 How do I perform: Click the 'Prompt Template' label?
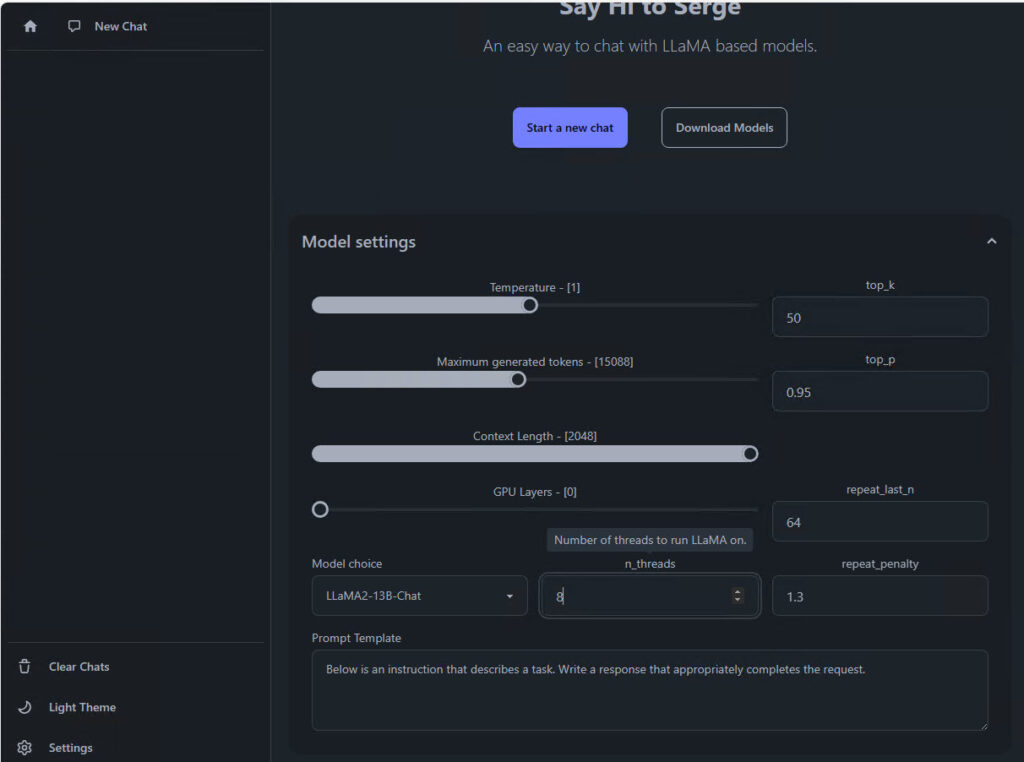(356, 638)
